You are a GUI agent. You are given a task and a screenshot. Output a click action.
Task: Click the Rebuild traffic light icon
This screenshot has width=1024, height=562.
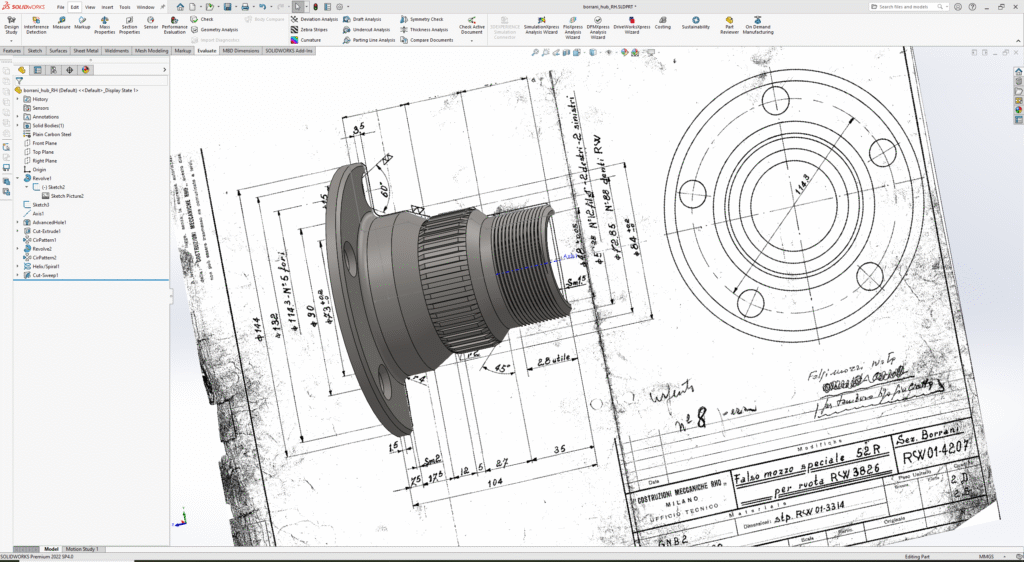click(315, 7)
